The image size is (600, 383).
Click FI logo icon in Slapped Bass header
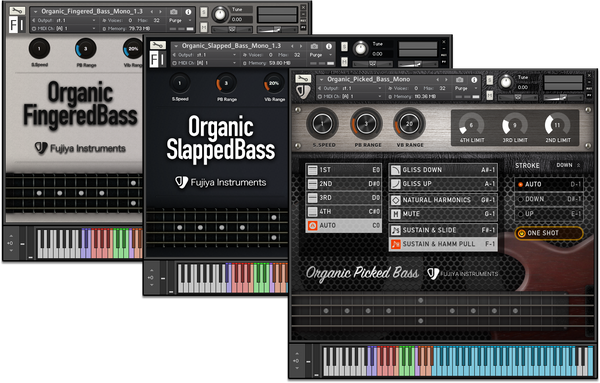coord(157,59)
